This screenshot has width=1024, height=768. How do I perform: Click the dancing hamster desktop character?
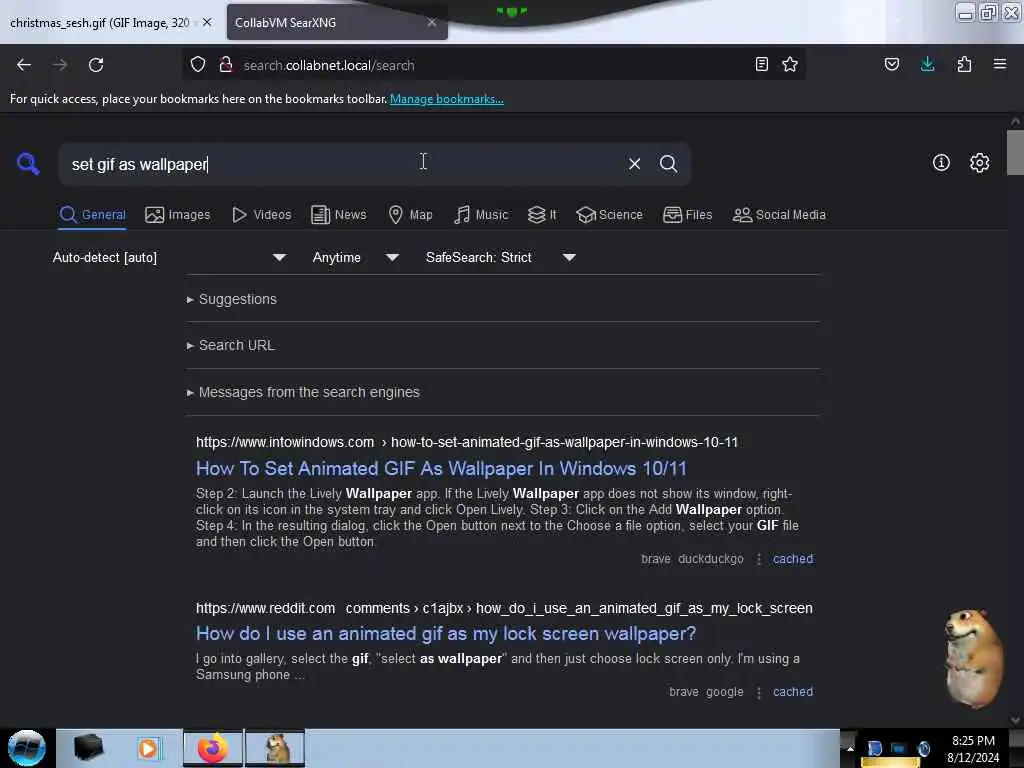tap(974, 658)
